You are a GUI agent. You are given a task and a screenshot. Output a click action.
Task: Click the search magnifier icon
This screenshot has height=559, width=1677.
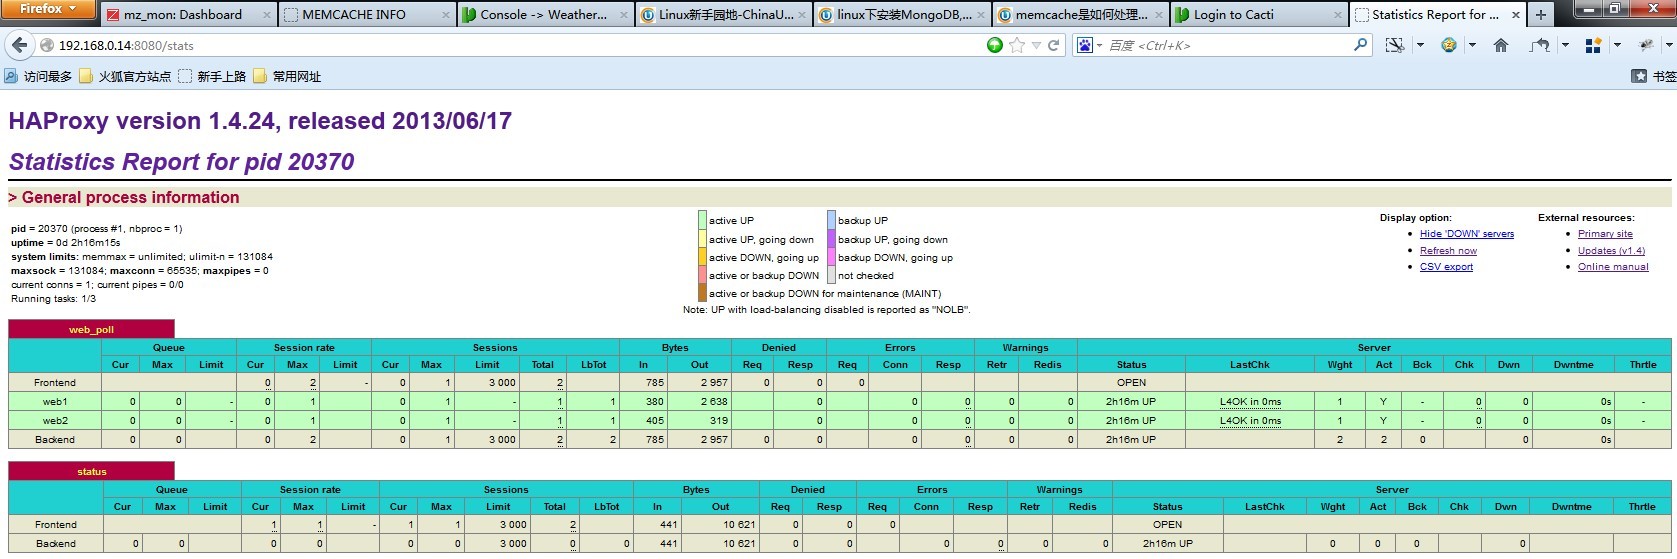[1360, 46]
